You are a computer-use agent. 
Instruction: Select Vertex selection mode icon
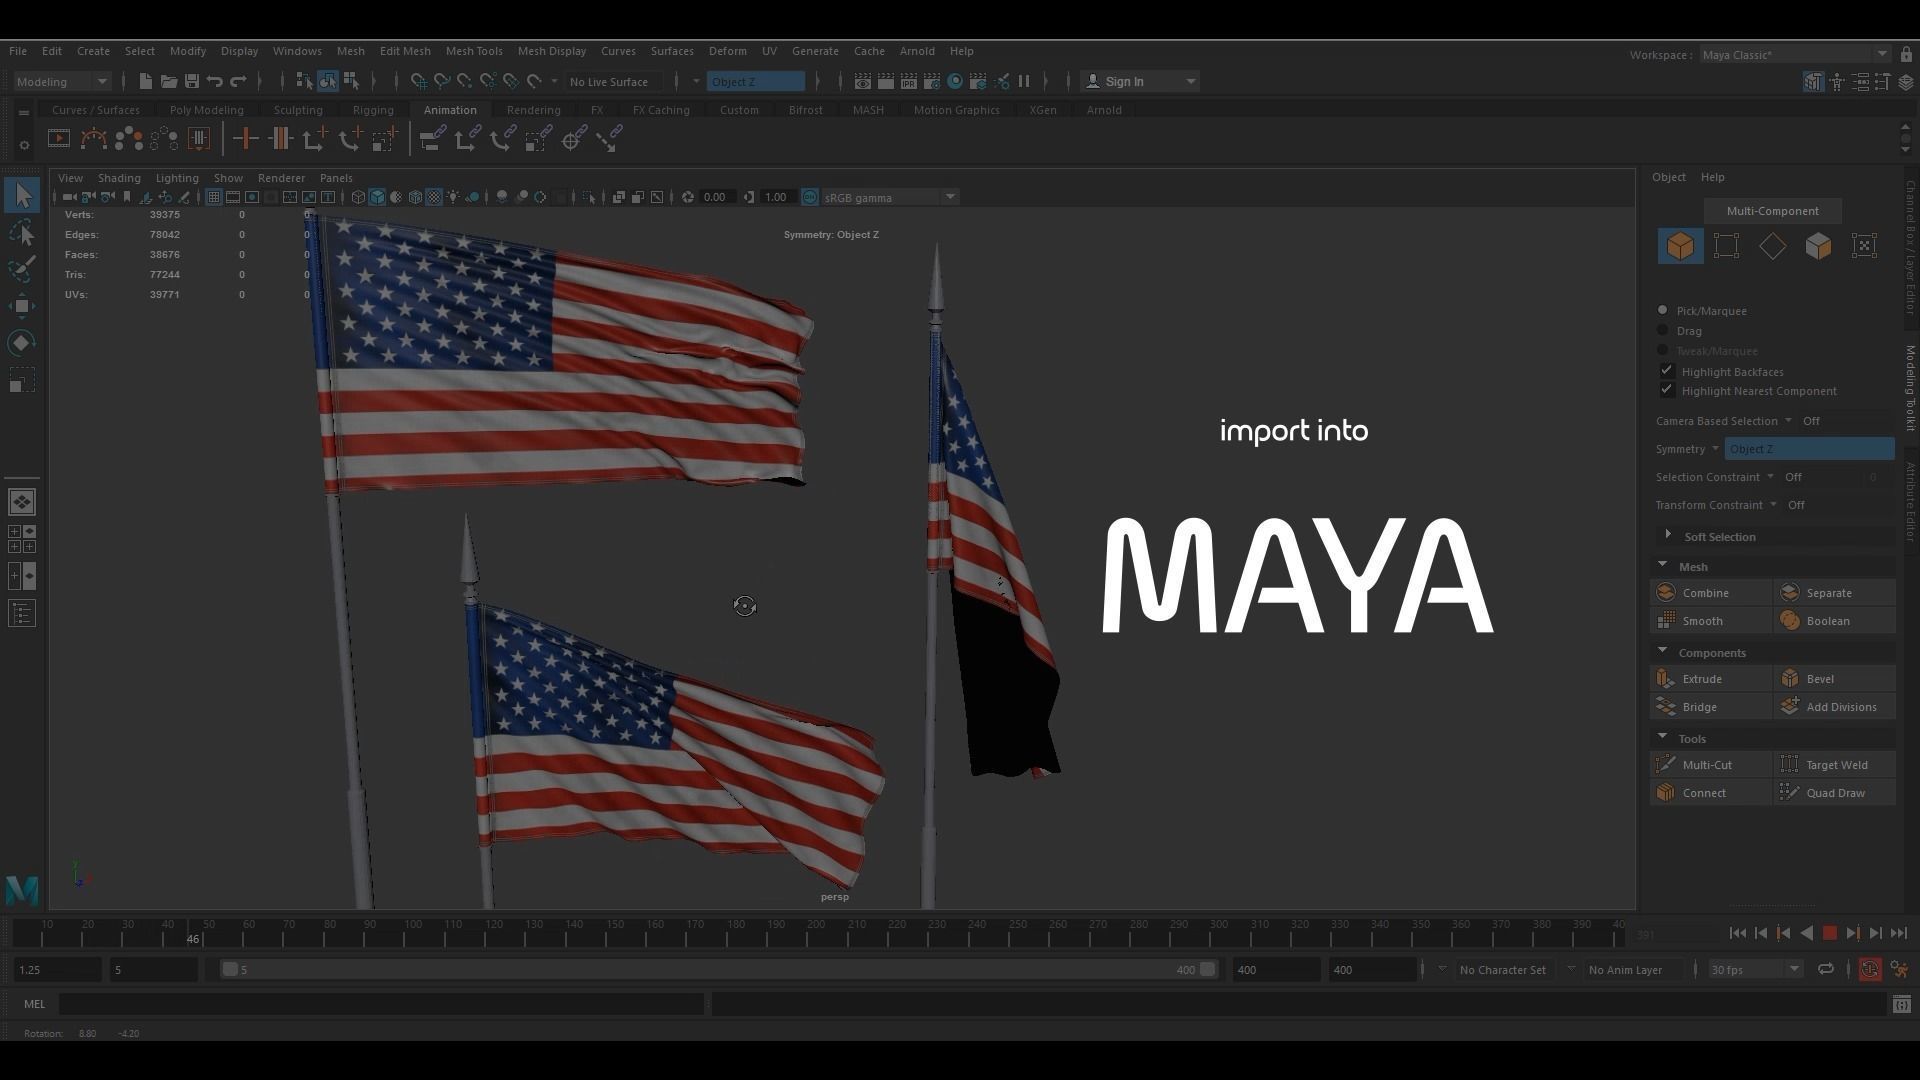pos(1726,246)
